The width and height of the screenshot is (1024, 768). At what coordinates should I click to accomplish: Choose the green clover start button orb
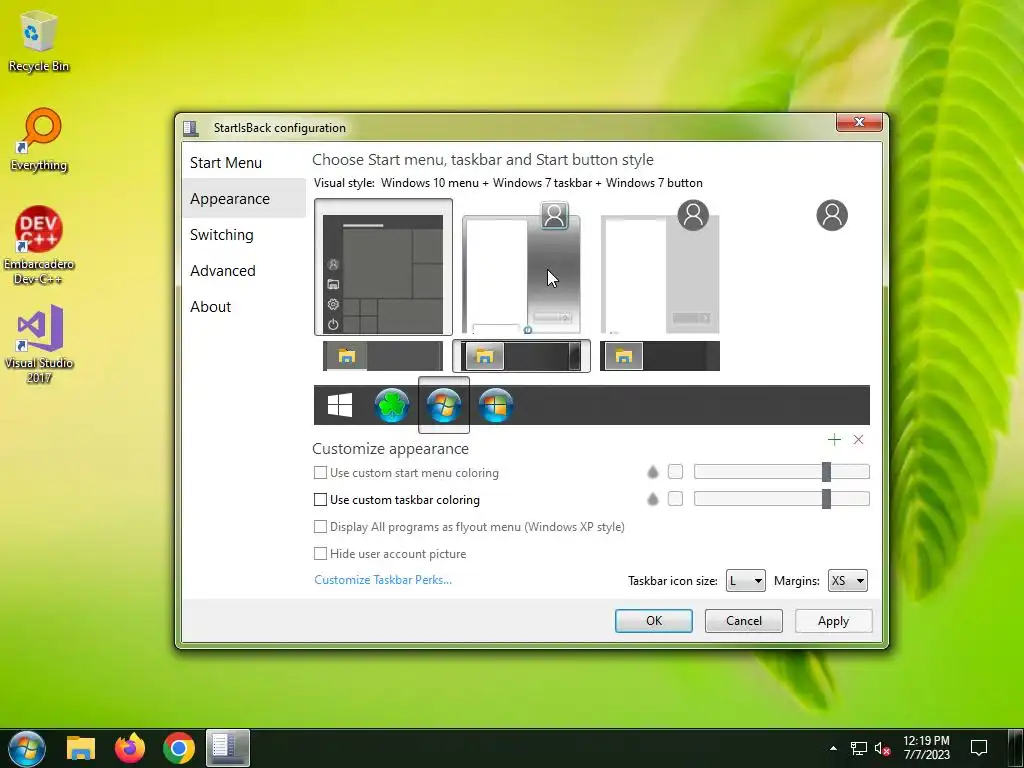392,405
